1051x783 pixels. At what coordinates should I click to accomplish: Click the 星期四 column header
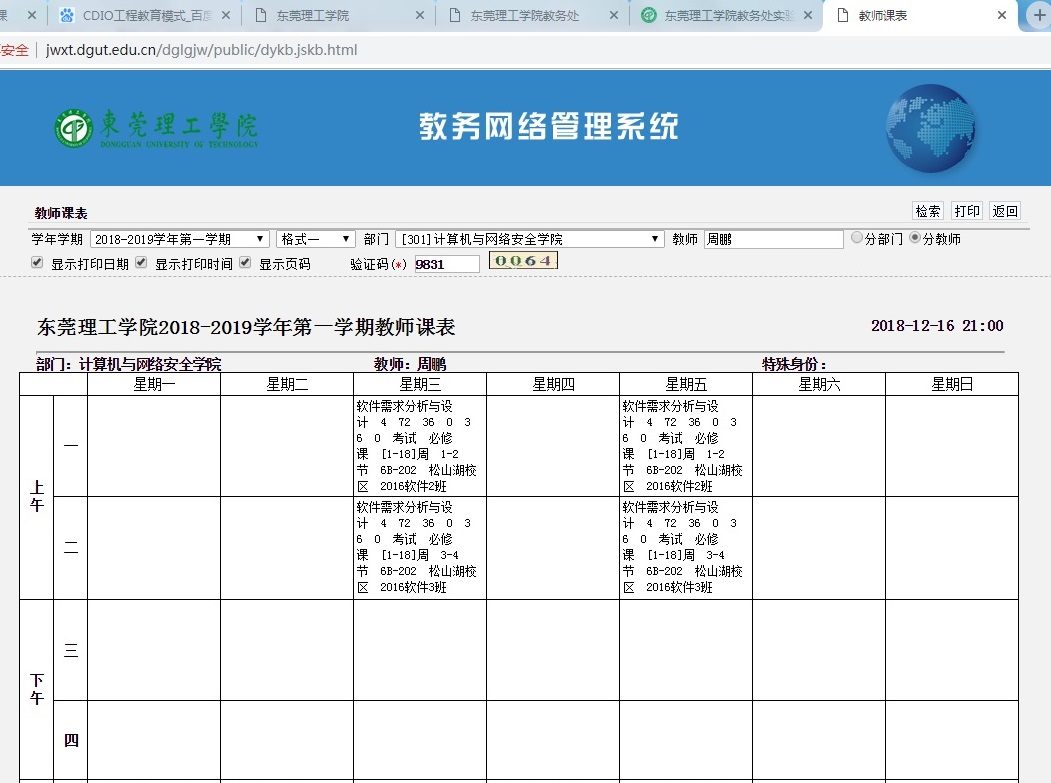click(x=553, y=384)
